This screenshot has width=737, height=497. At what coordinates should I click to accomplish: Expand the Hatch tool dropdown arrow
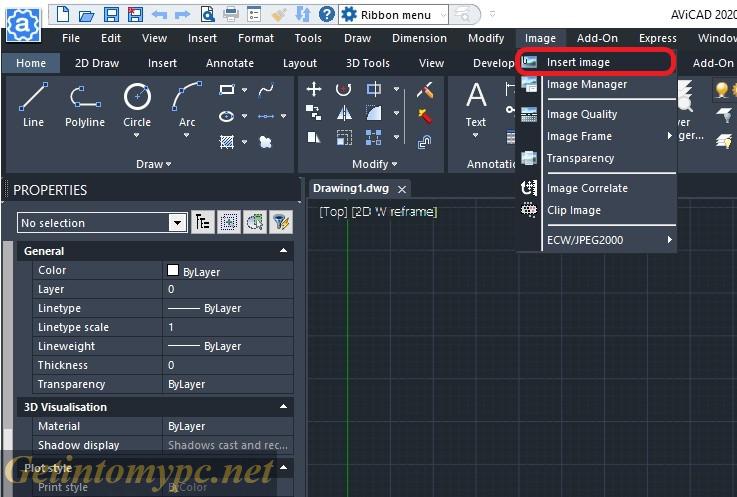(244, 142)
